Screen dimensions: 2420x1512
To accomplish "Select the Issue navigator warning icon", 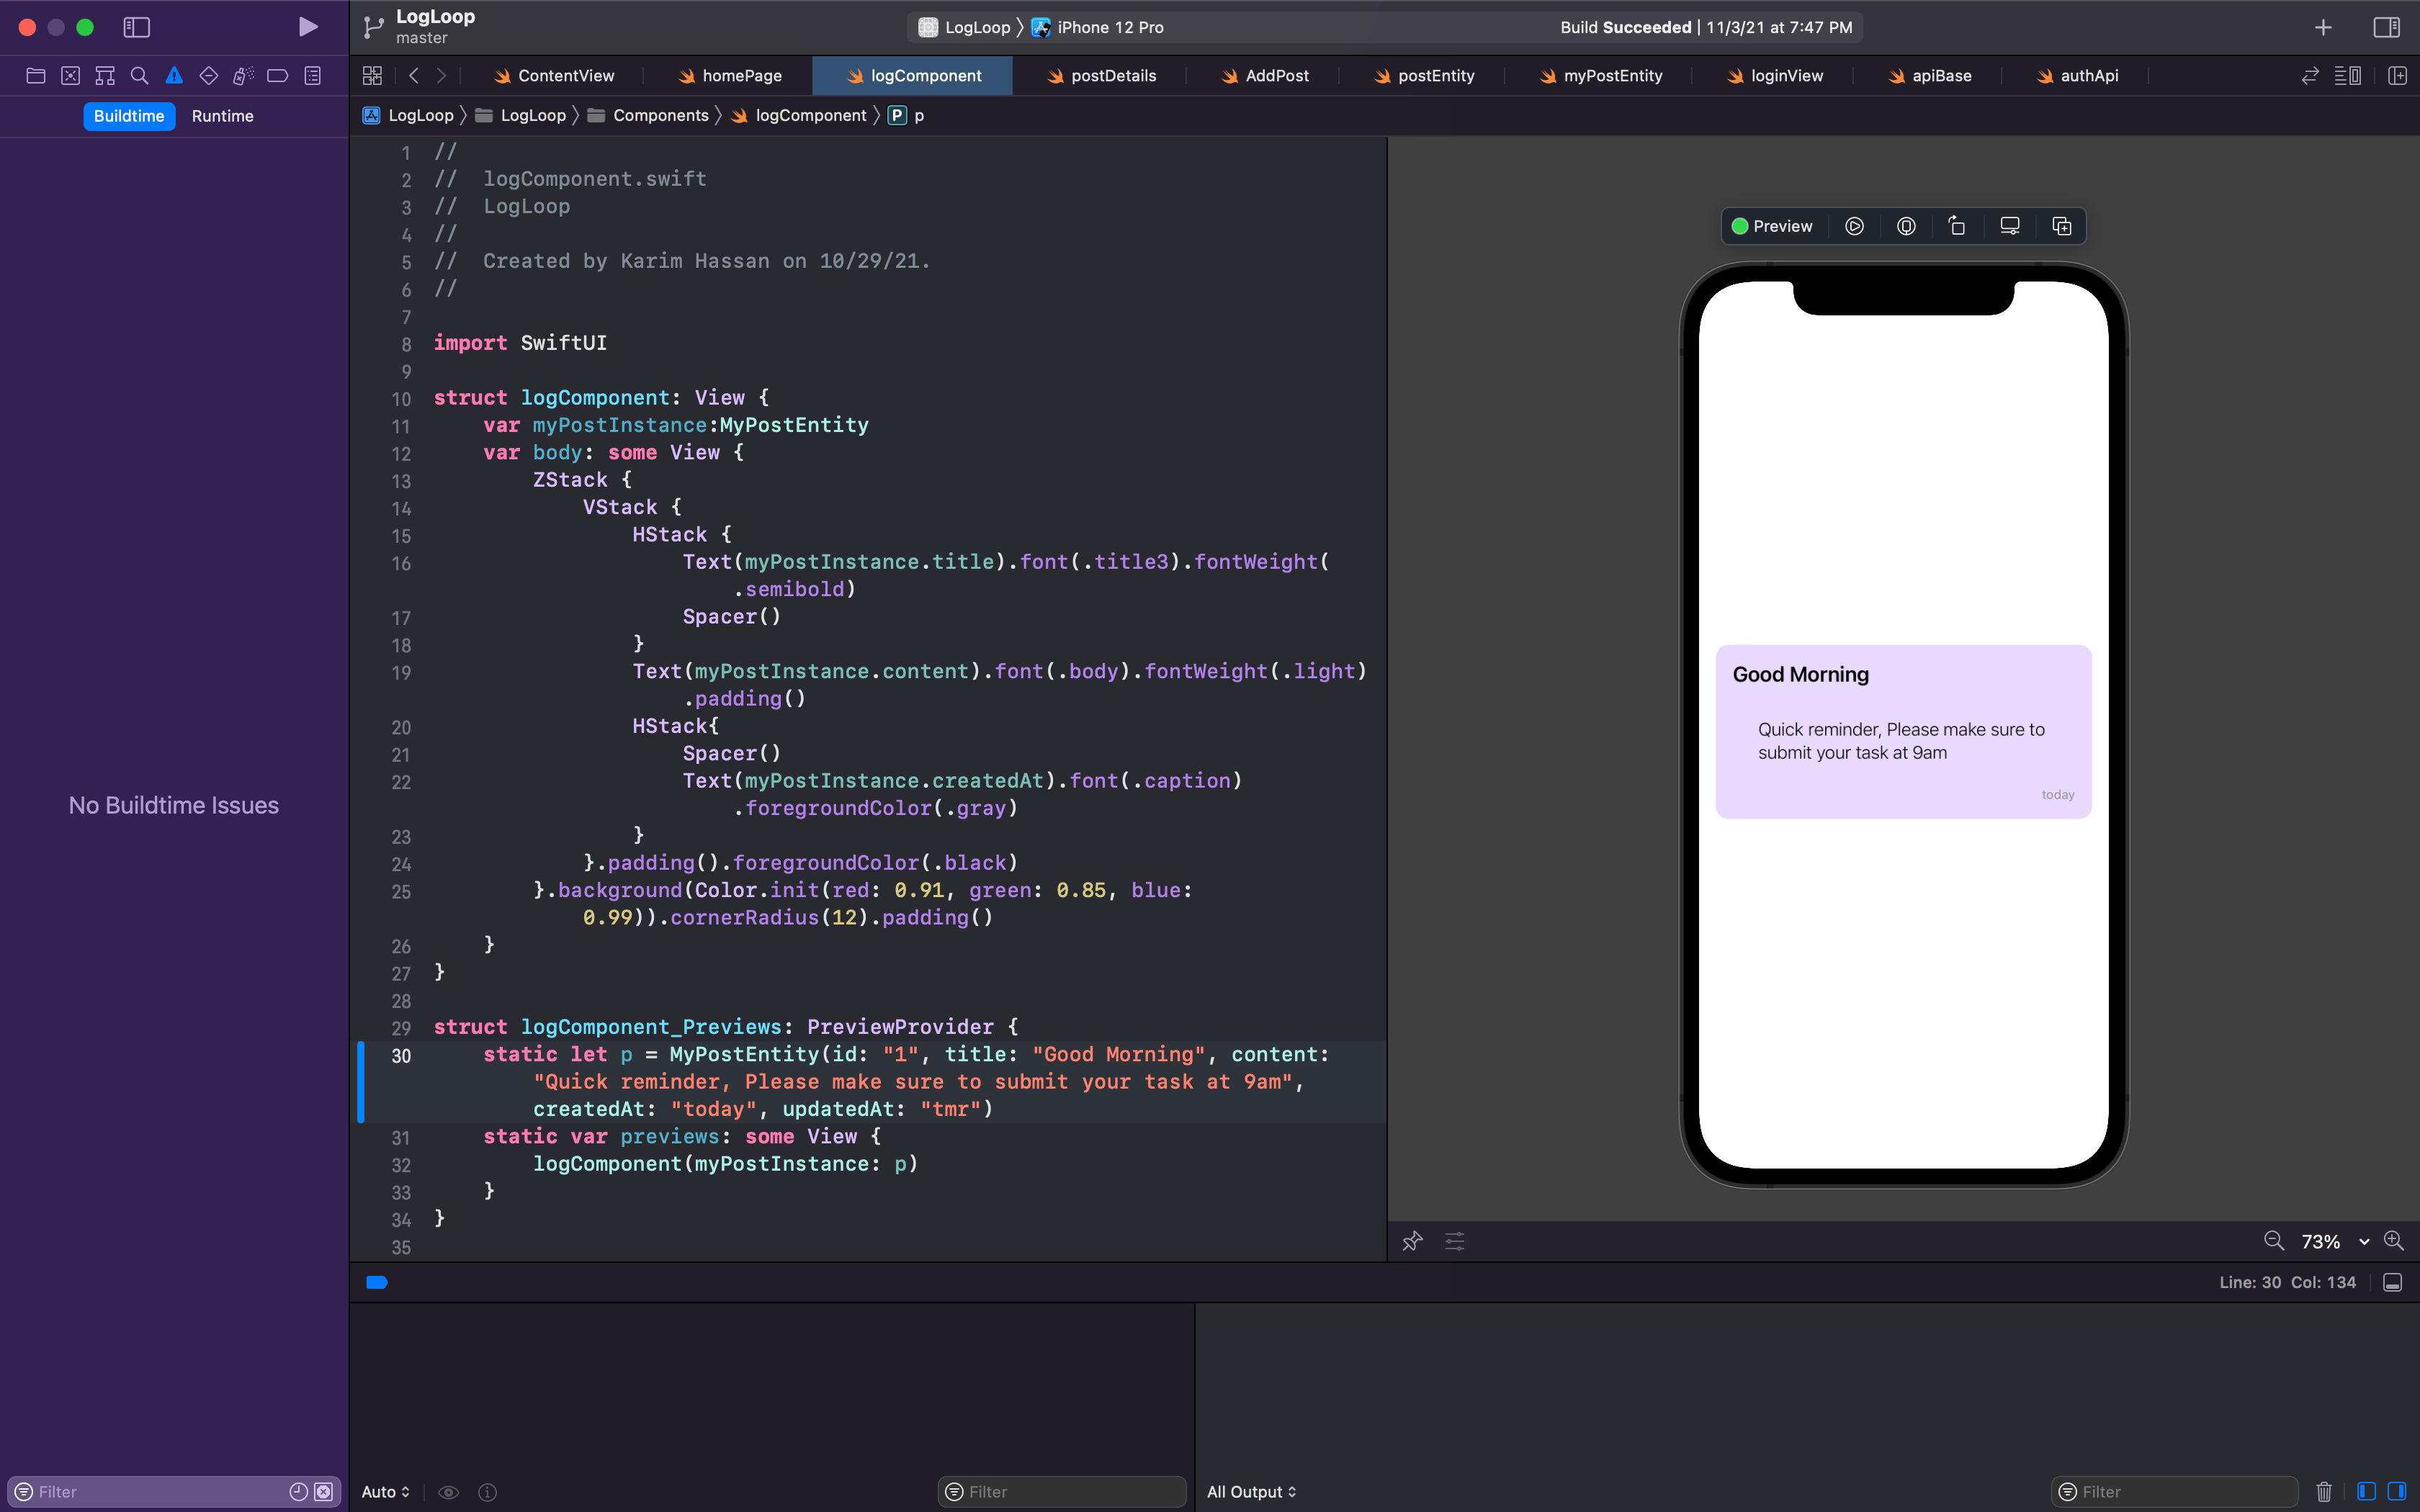I will tap(174, 76).
